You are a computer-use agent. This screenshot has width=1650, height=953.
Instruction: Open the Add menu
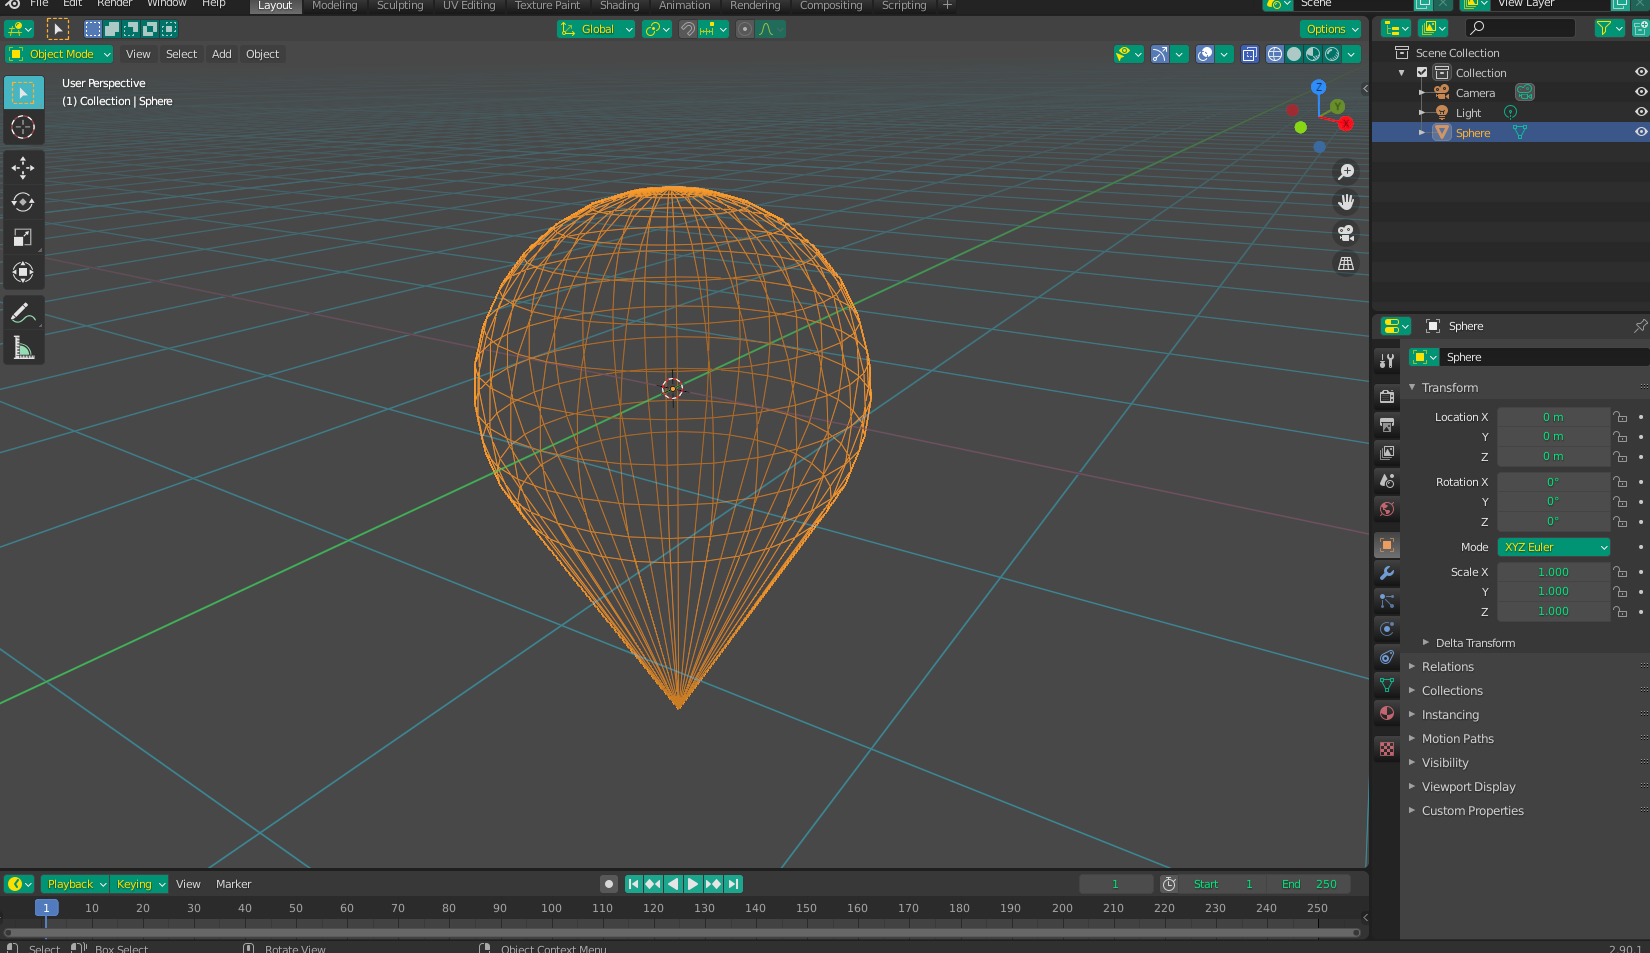[222, 54]
